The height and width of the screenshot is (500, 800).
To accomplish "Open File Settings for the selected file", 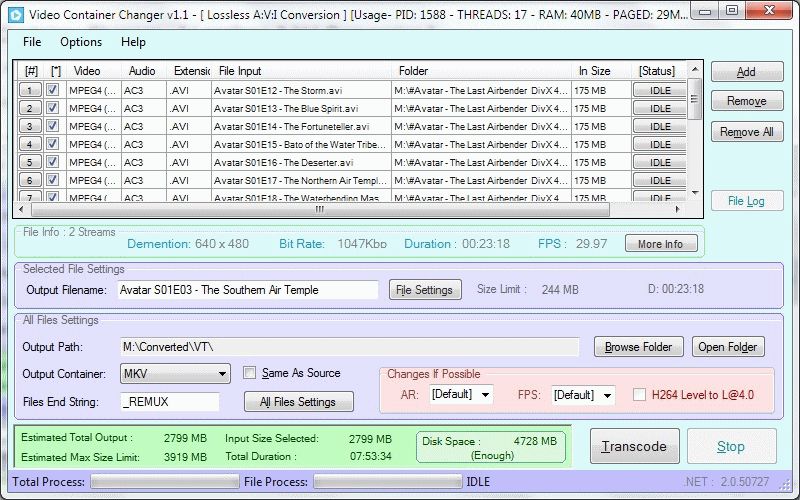I will (x=425, y=290).
